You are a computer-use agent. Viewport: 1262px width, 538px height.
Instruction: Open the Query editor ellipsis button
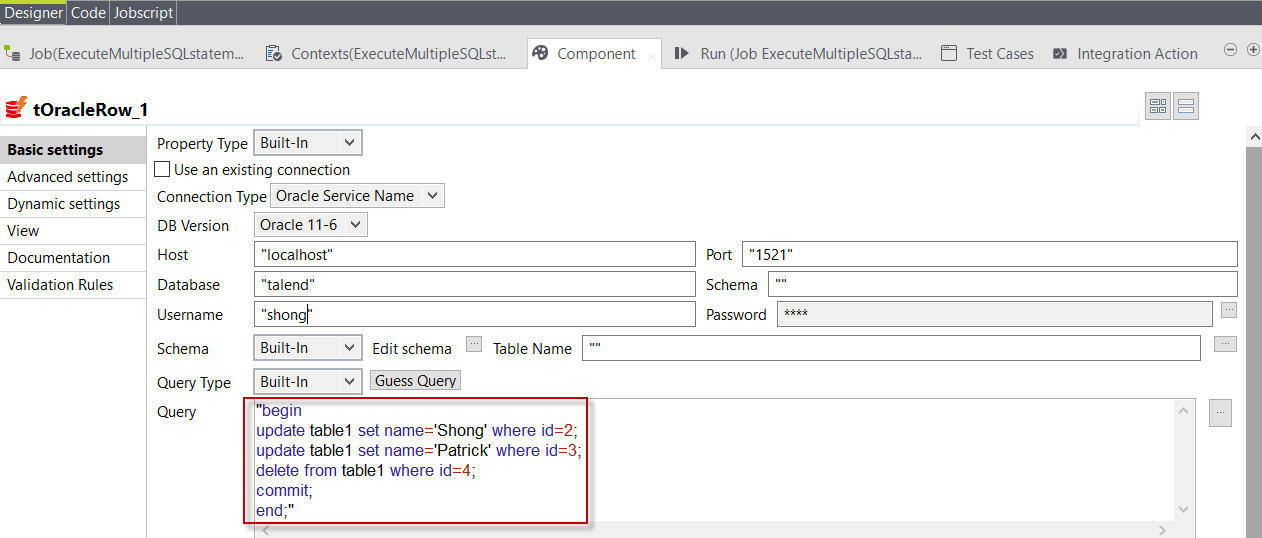coord(1220,413)
